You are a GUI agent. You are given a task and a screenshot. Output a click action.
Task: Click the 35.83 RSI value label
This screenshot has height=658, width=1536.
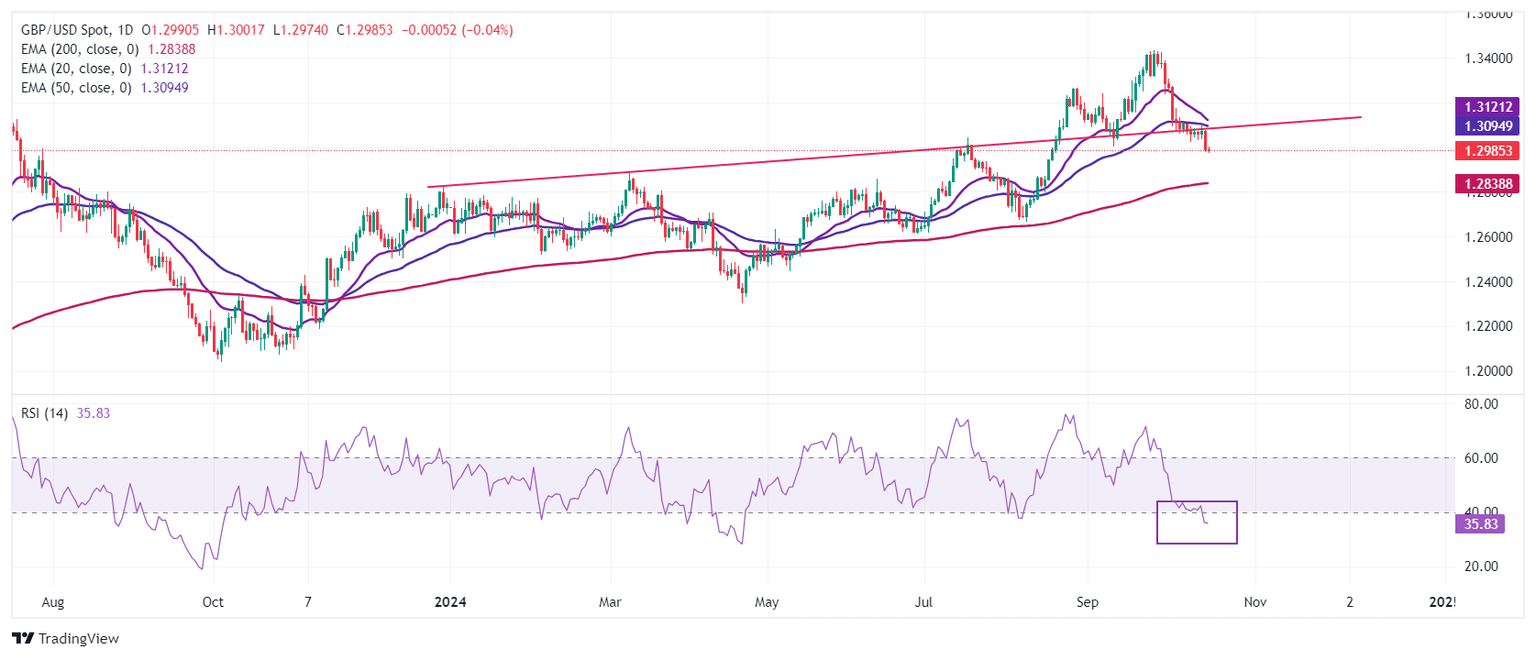pos(1476,524)
